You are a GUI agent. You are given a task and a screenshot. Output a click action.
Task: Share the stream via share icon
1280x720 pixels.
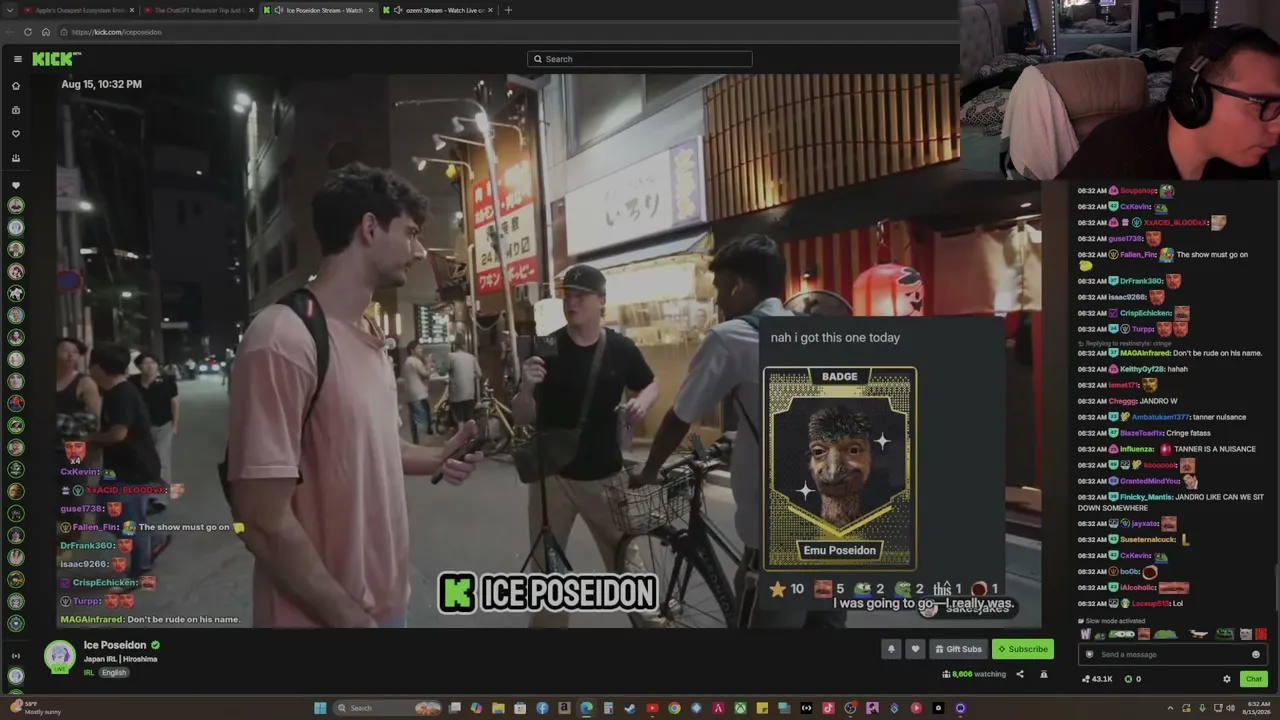(x=1020, y=674)
